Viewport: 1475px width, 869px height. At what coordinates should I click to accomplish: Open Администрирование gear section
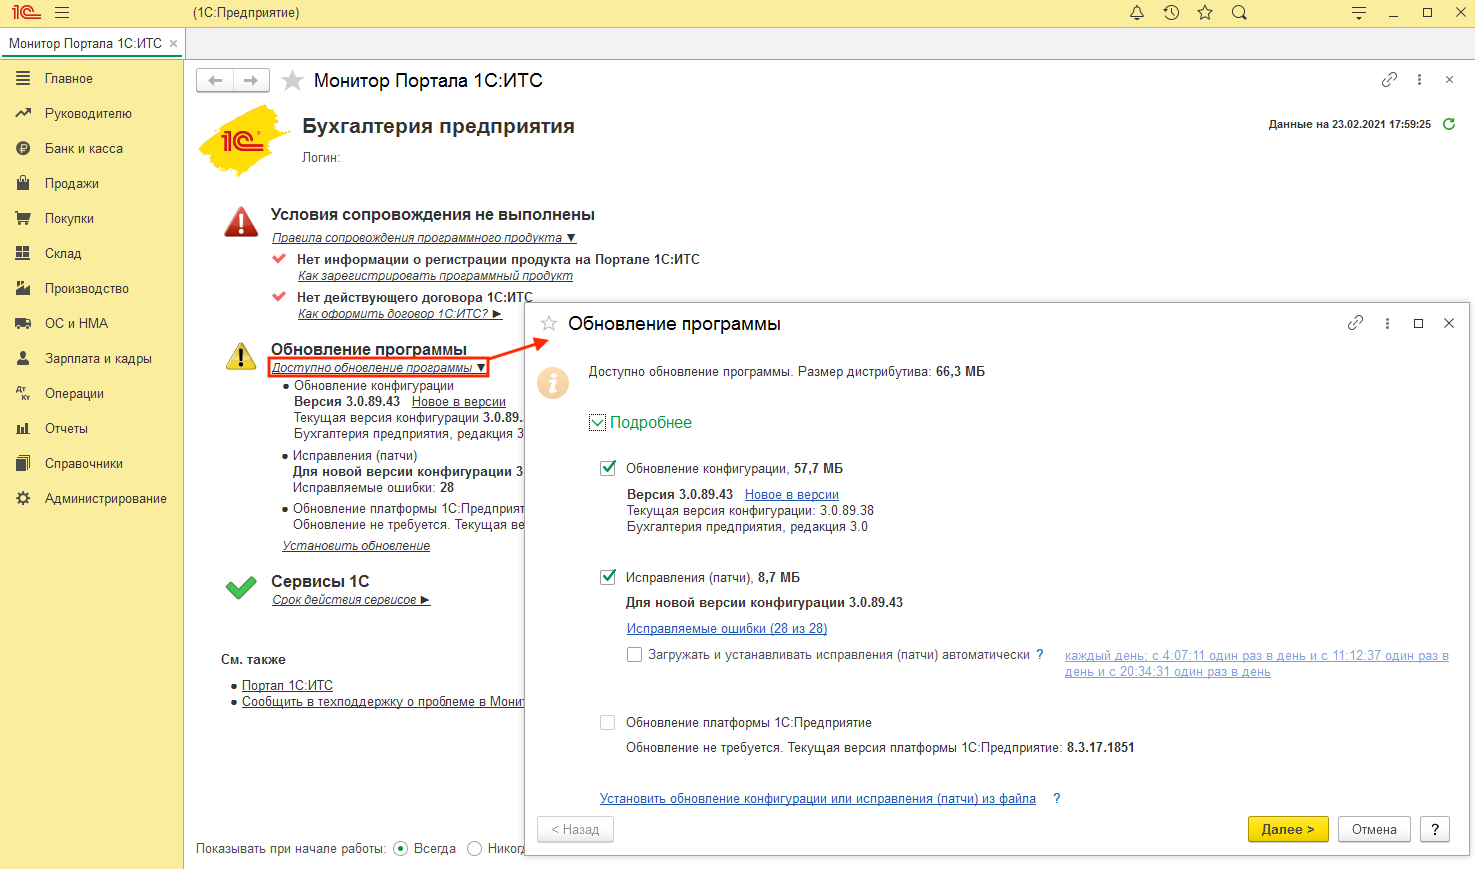pyautogui.click(x=23, y=498)
